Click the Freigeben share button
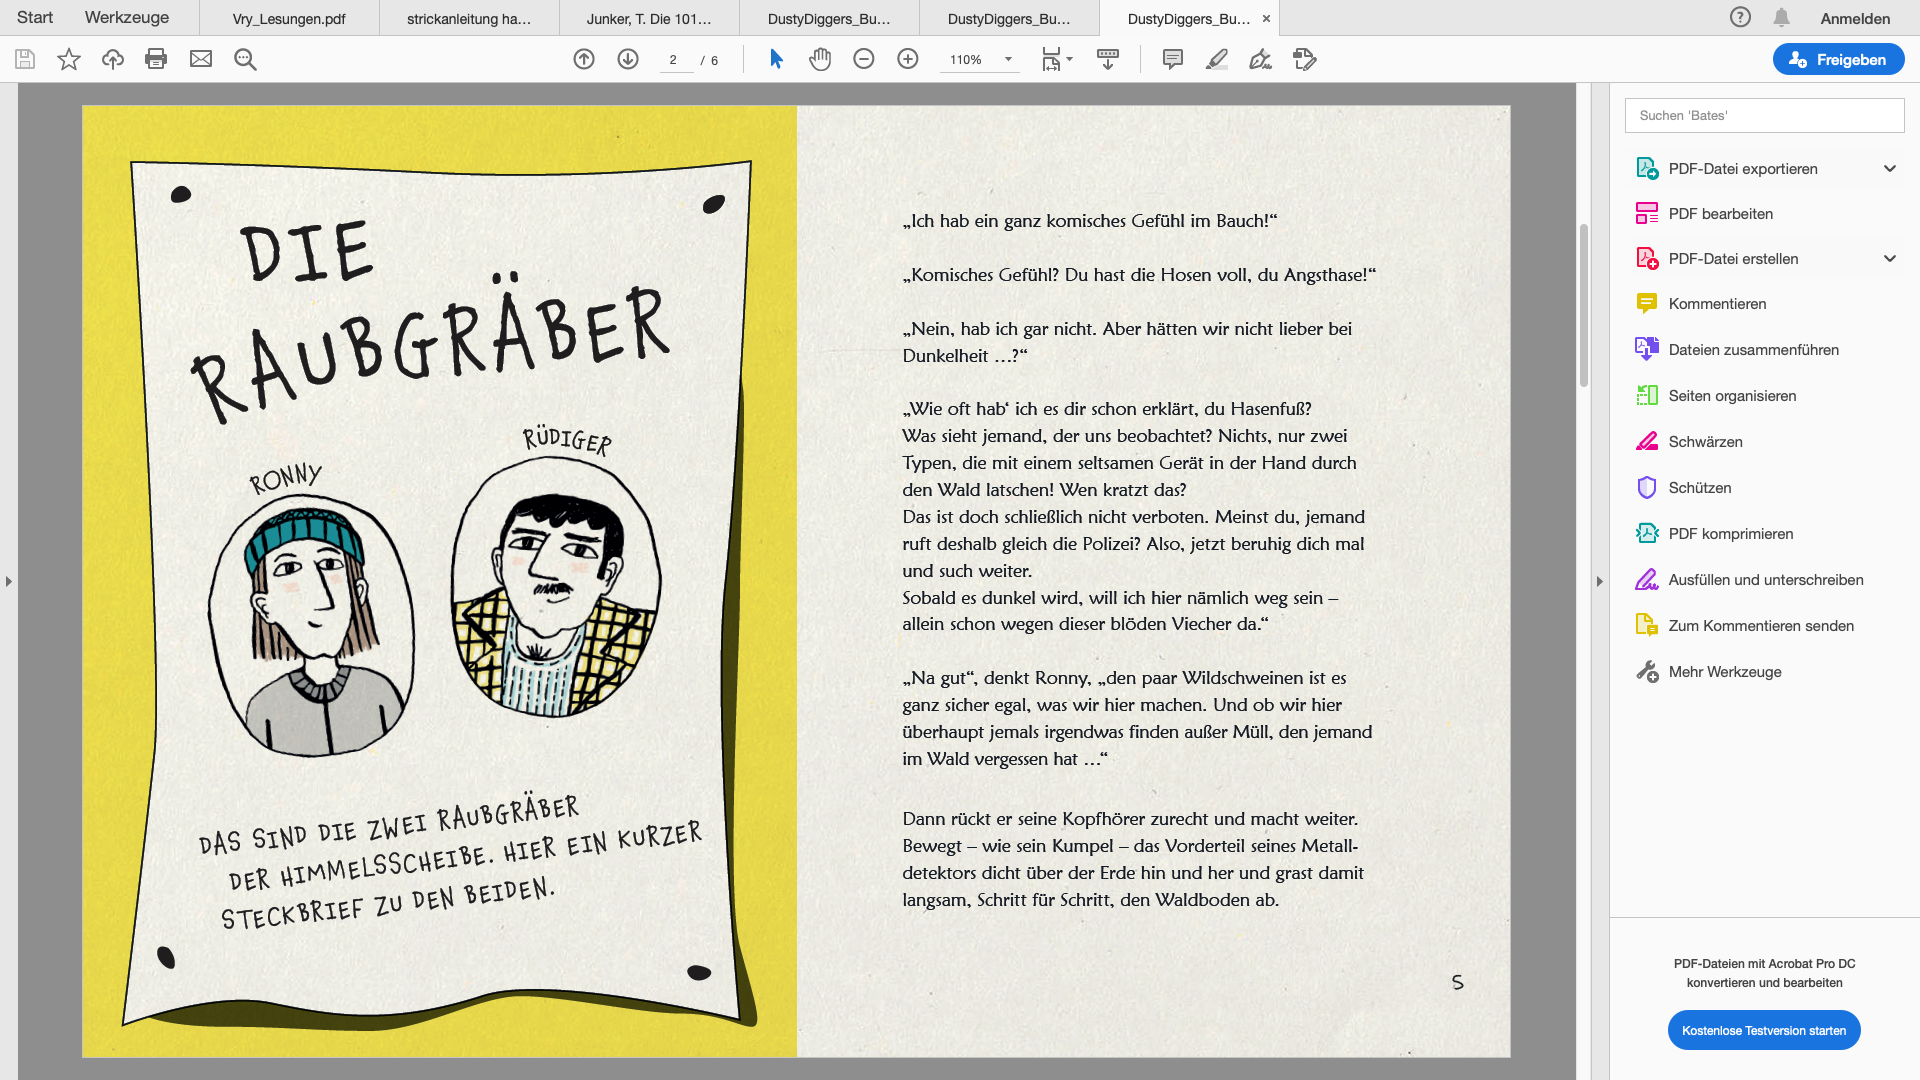The image size is (1920, 1080). point(1838,59)
